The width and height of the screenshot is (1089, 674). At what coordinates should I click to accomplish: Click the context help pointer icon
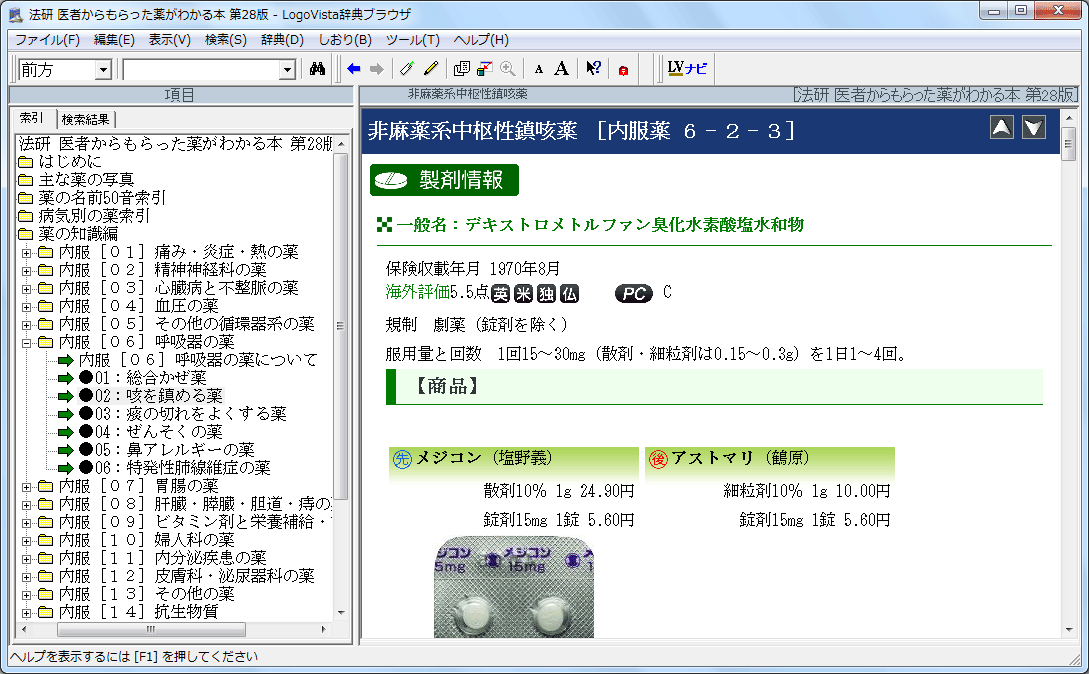[593, 69]
